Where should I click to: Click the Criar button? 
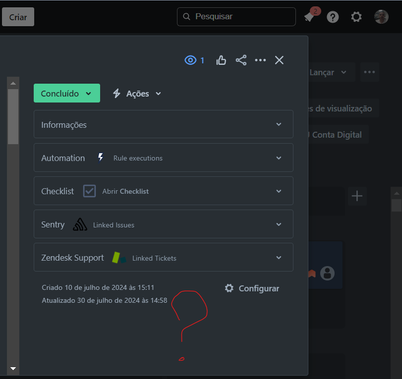[18, 17]
